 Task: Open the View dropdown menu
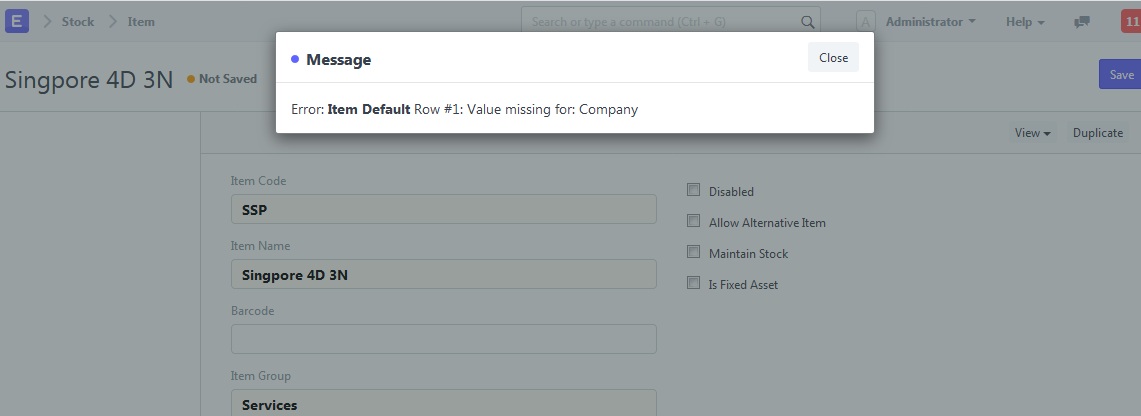coord(1033,132)
